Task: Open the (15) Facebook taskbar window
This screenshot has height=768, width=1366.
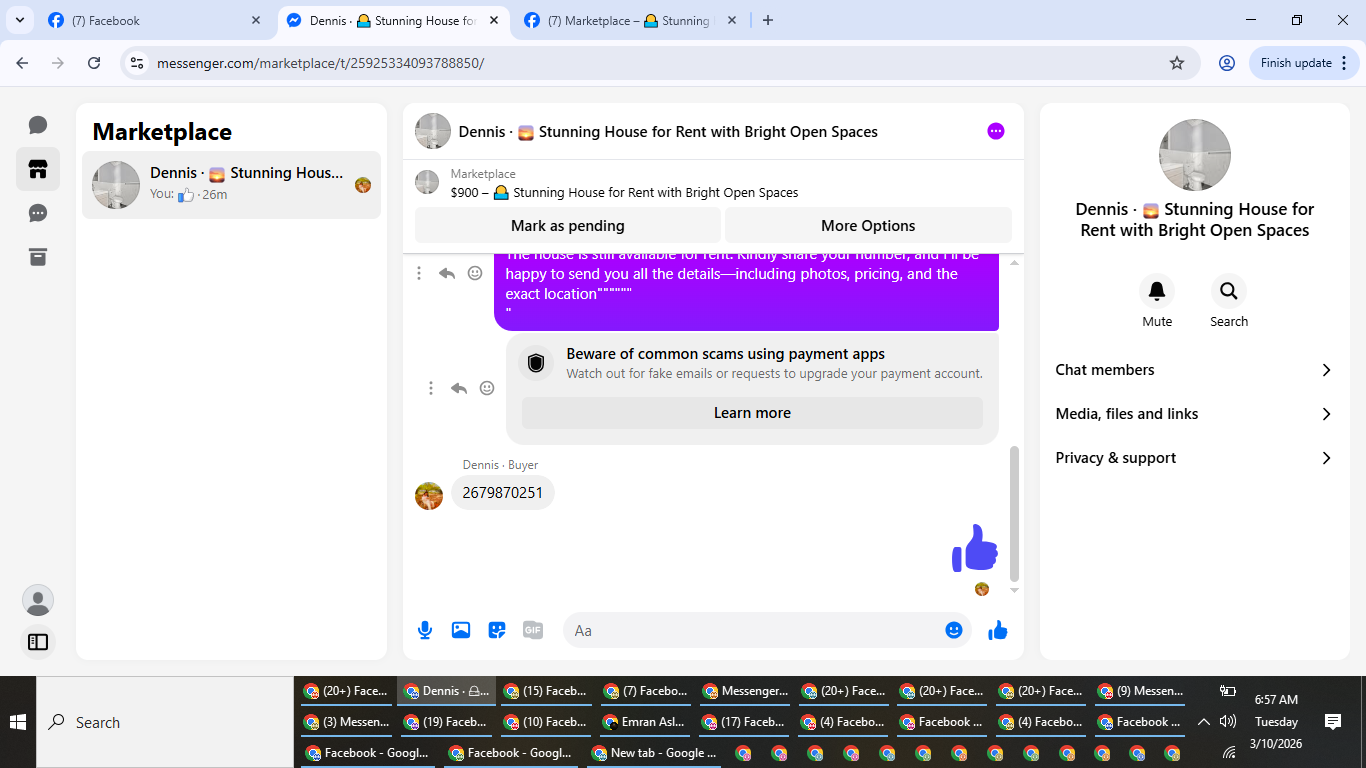Action: pyautogui.click(x=546, y=691)
